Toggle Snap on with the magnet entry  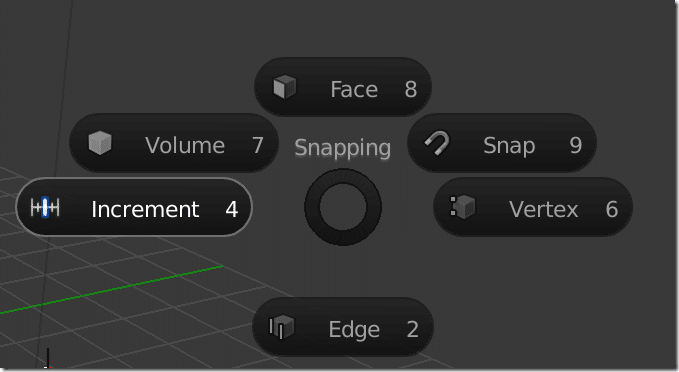[x=502, y=143]
